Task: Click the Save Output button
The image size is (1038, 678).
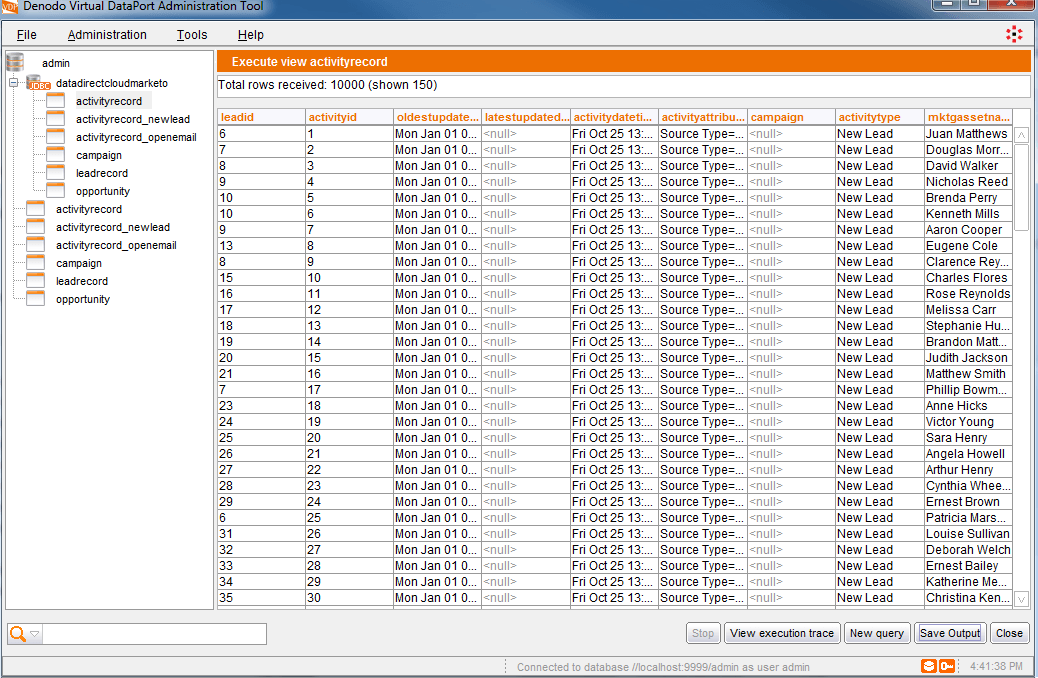Action: pos(949,633)
